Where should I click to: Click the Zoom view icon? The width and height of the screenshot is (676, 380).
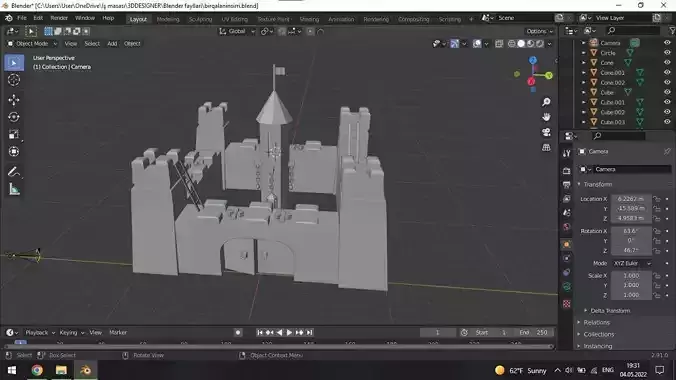546,102
